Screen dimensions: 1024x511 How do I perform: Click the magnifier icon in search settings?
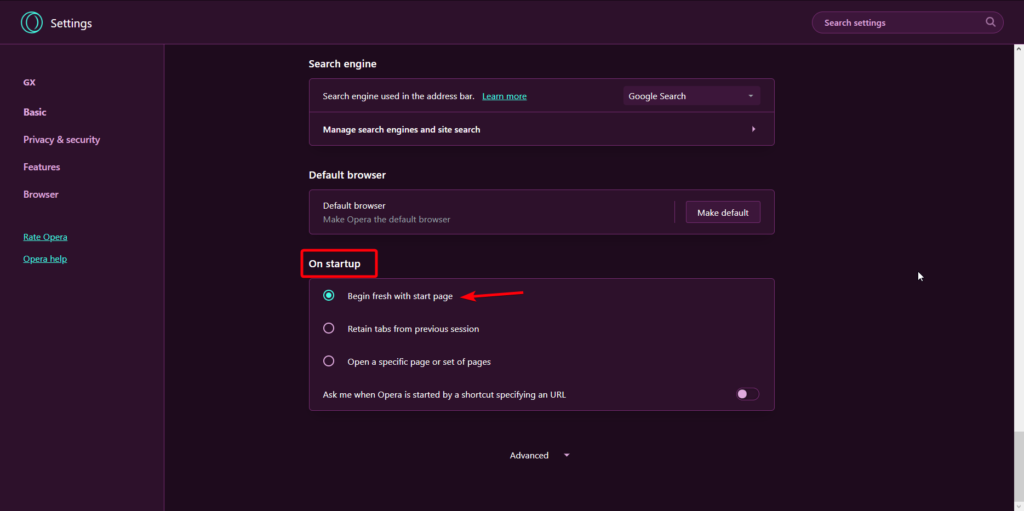tap(991, 22)
